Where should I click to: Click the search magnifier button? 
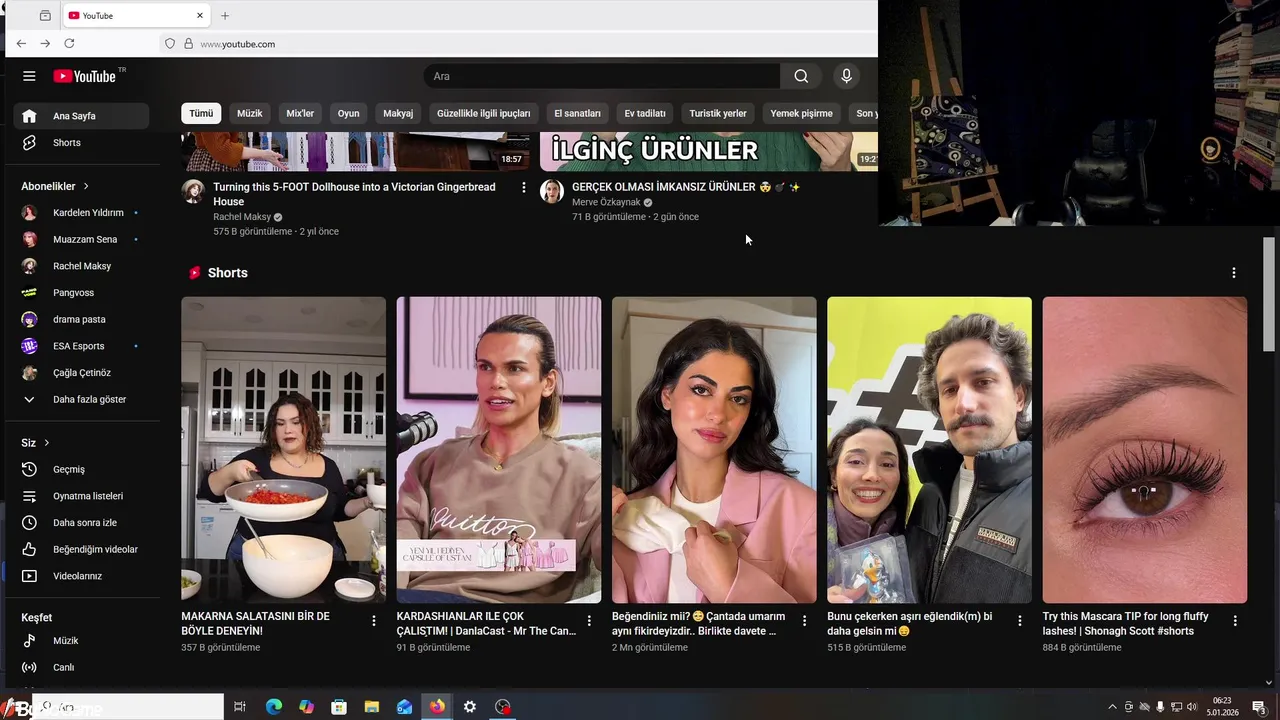coord(801,76)
